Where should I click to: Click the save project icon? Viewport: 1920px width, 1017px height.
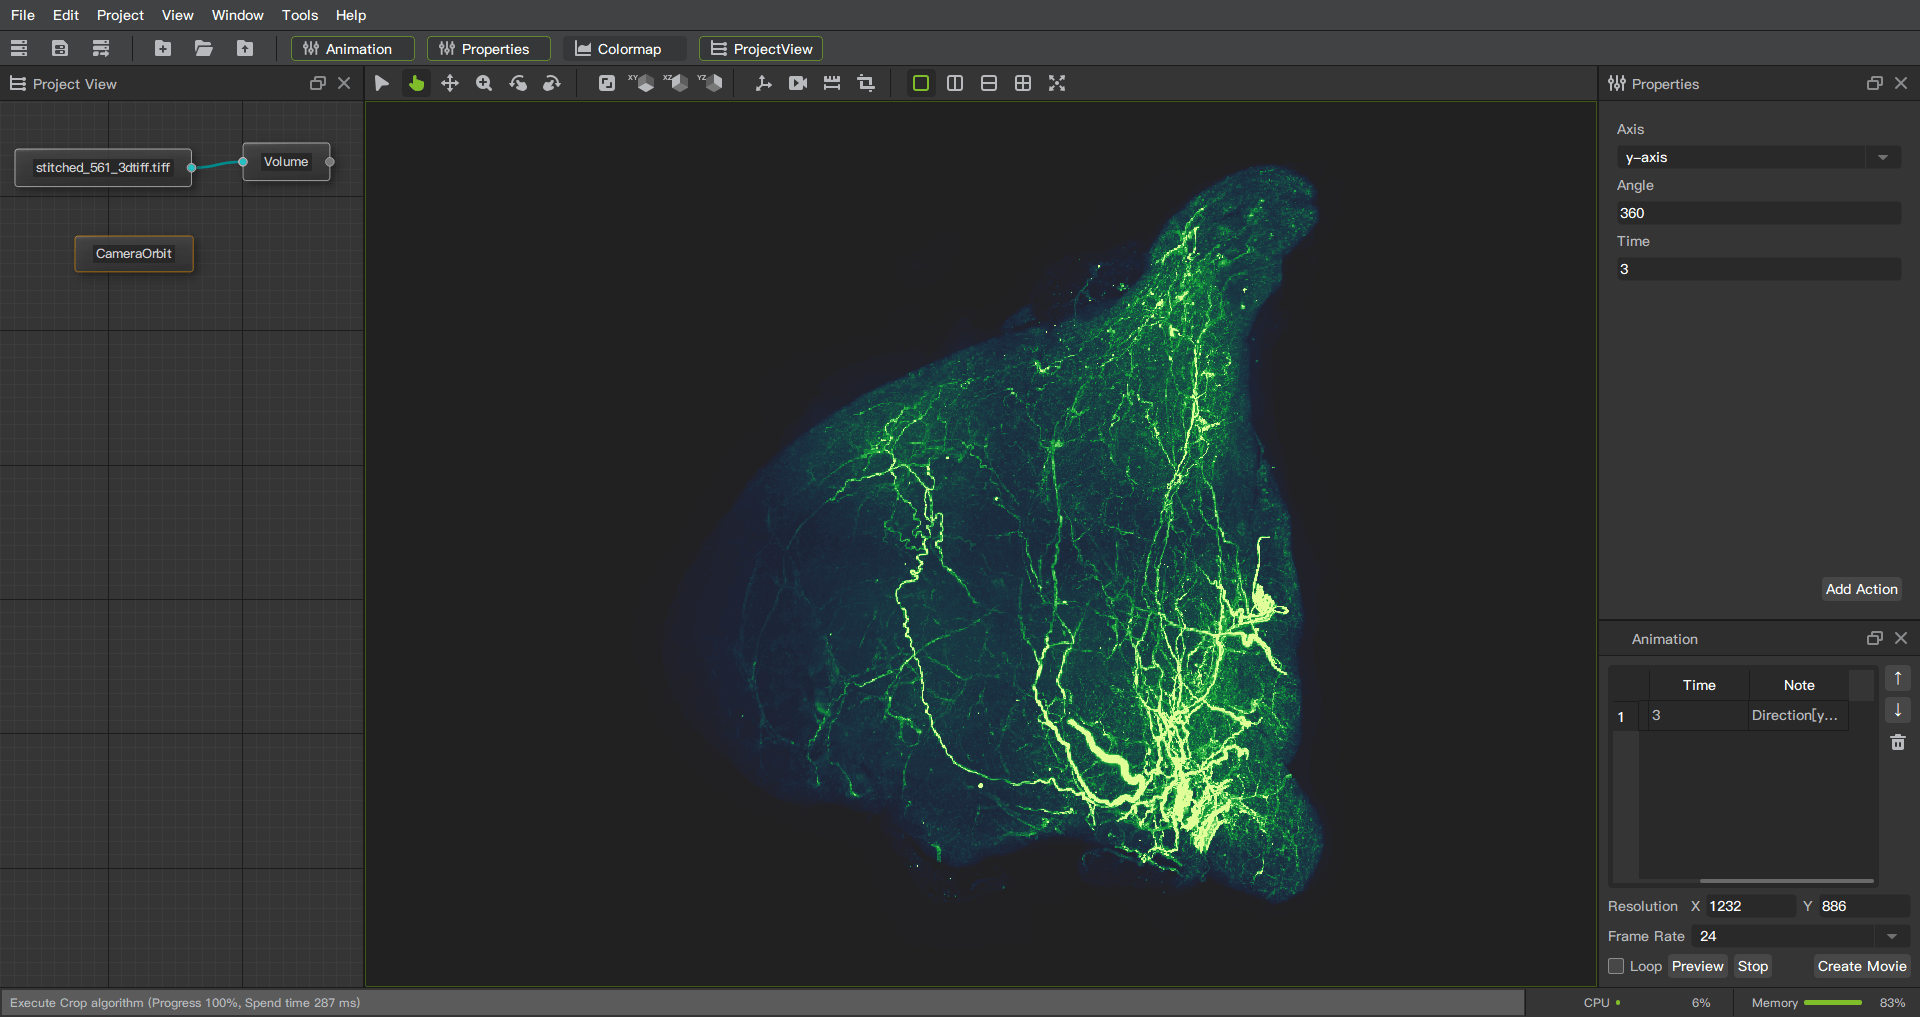click(60, 48)
